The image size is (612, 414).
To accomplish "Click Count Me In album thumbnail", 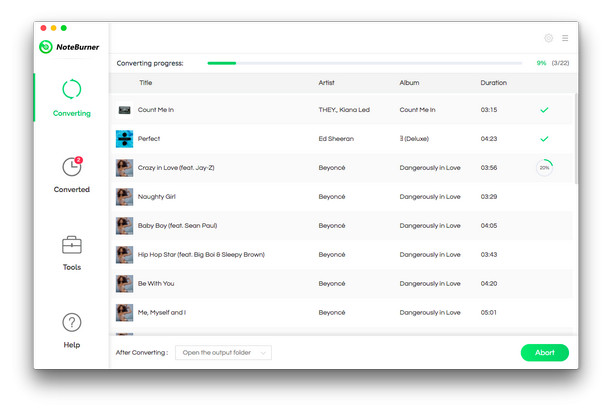I will pyautogui.click(x=125, y=110).
